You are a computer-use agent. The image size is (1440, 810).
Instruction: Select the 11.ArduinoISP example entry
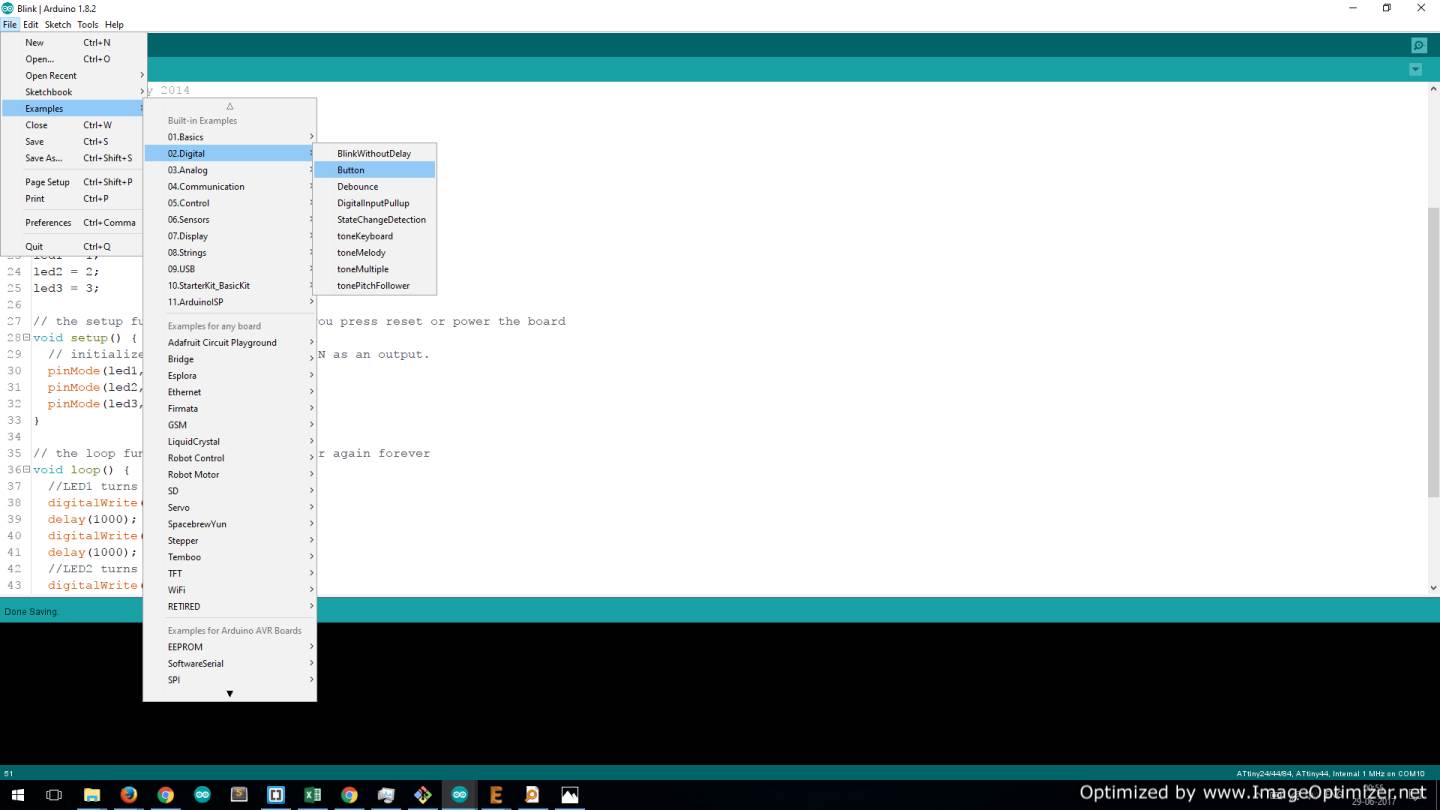pos(230,302)
